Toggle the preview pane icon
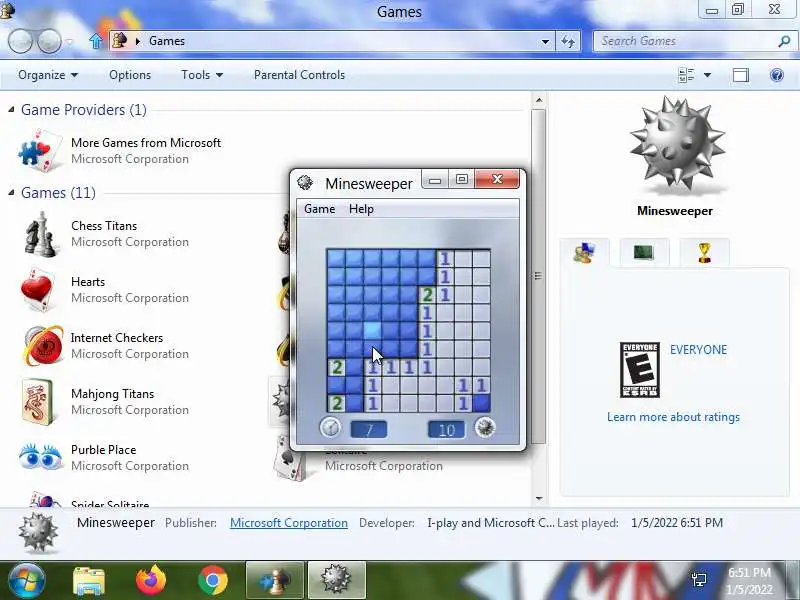This screenshot has height=600, width=800. click(741, 76)
